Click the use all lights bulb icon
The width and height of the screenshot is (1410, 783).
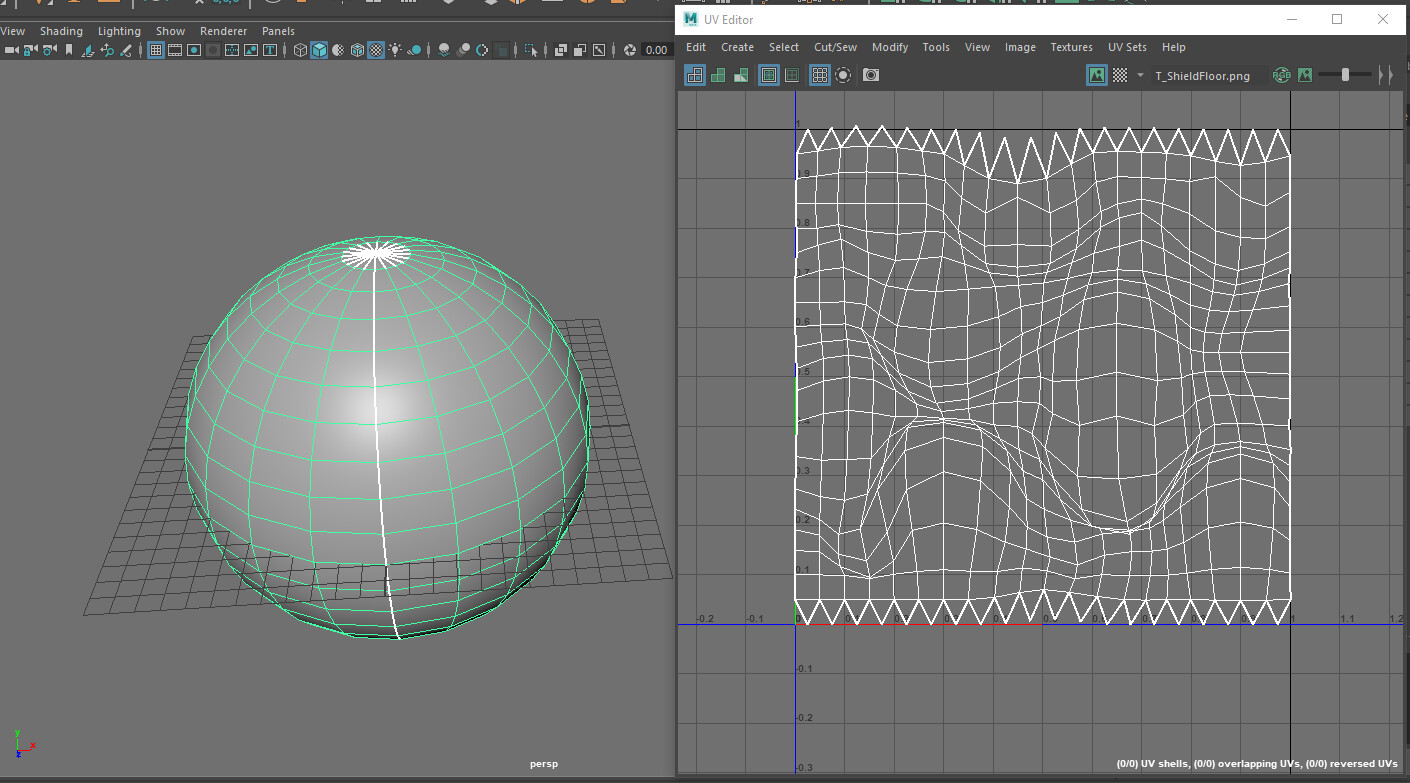coord(395,50)
